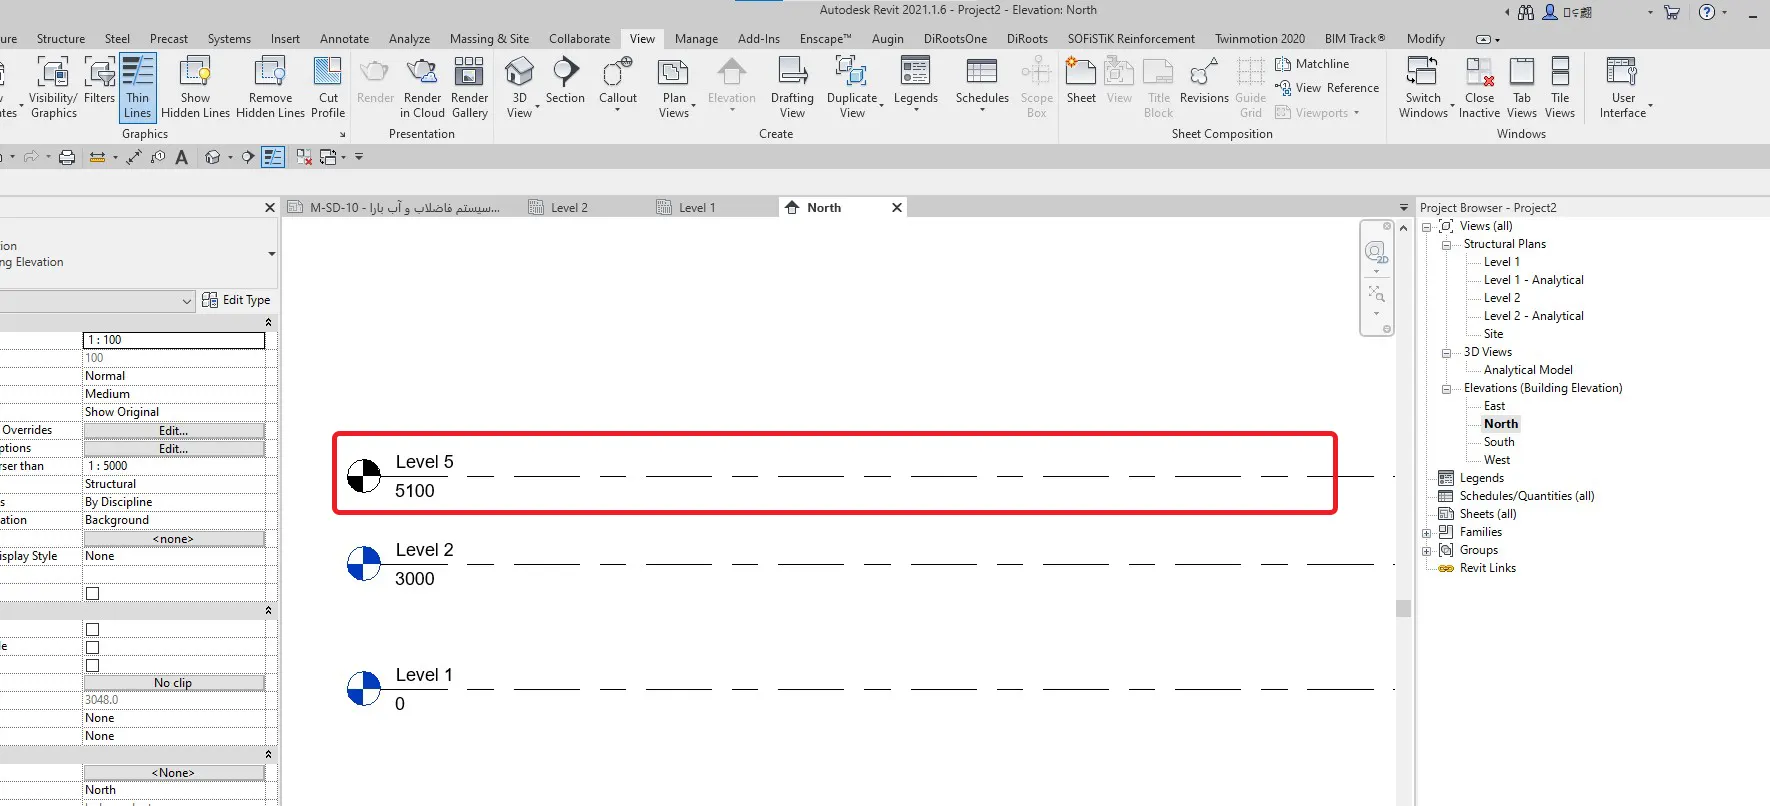Viewport: 1770px width, 806px height.
Task: Open the Schedules dropdown
Action: click(x=982, y=82)
